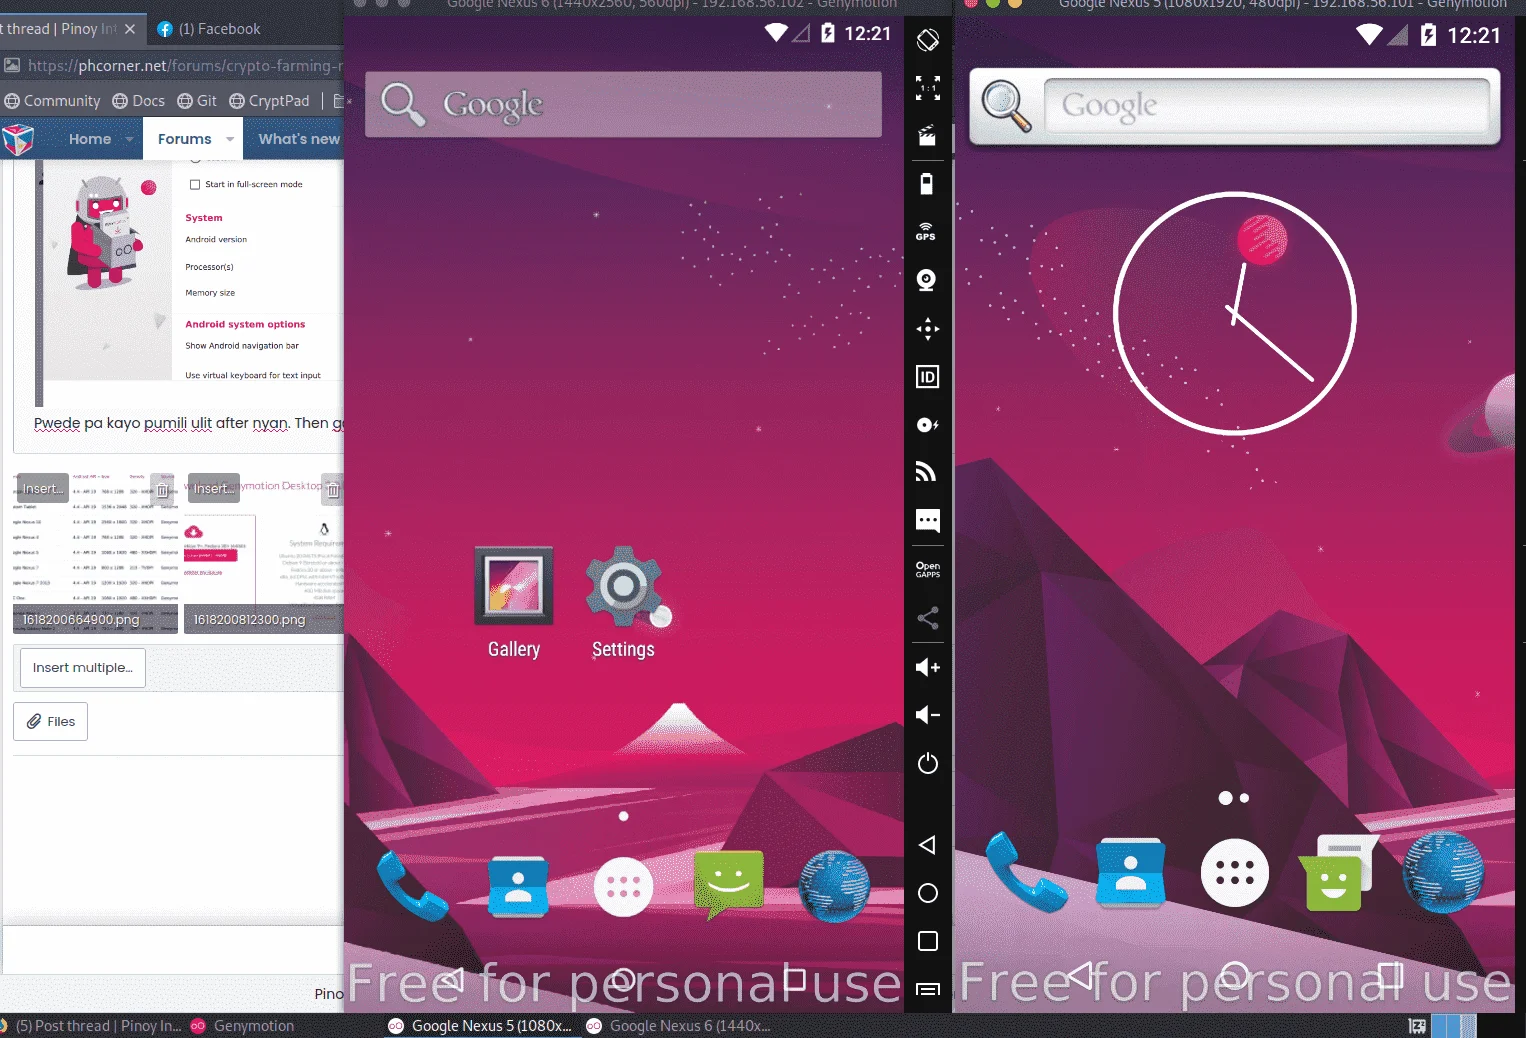Open the app drawer on Nexus 6
The height and width of the screenshot is (1038, 1526).
(623, 887)
